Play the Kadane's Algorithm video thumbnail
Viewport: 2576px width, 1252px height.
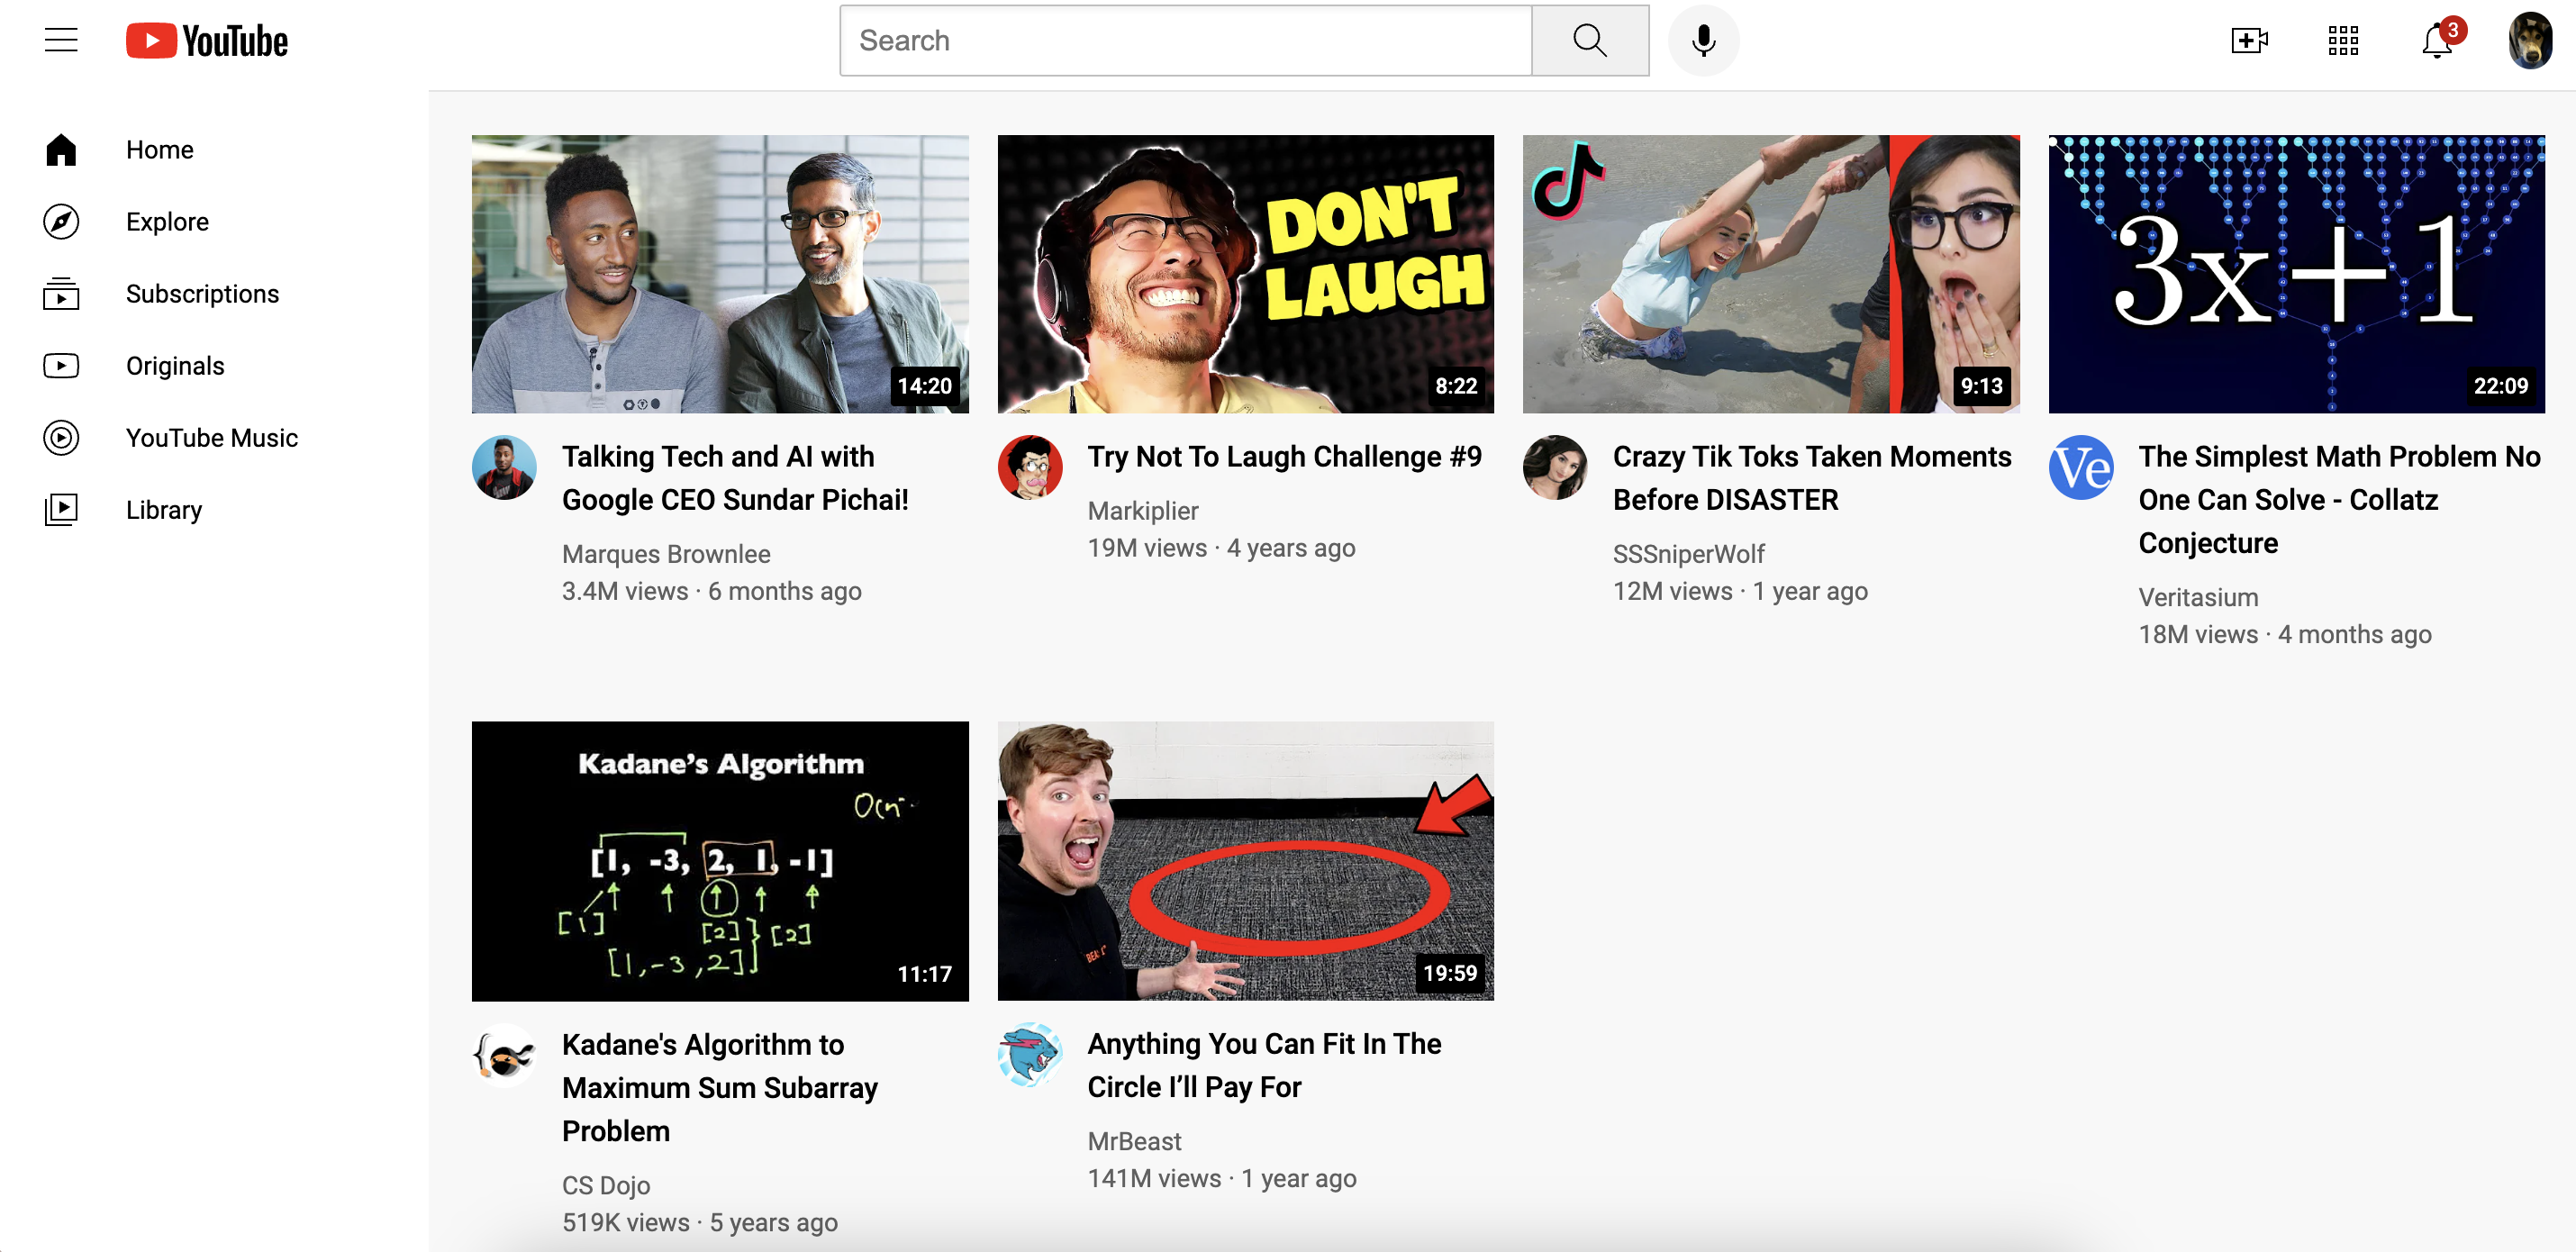720,861
